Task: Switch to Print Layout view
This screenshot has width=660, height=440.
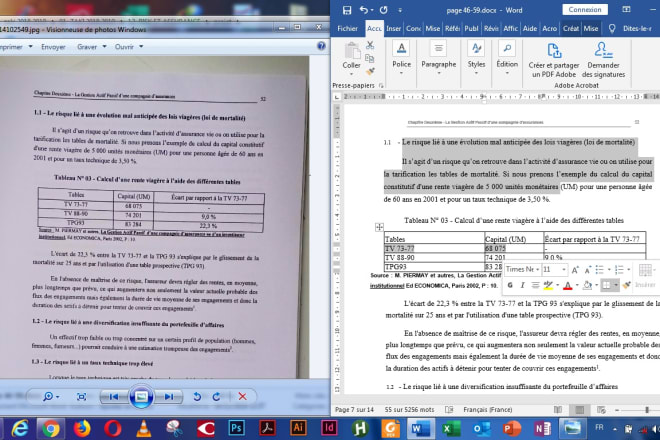Action: [580, 410]
